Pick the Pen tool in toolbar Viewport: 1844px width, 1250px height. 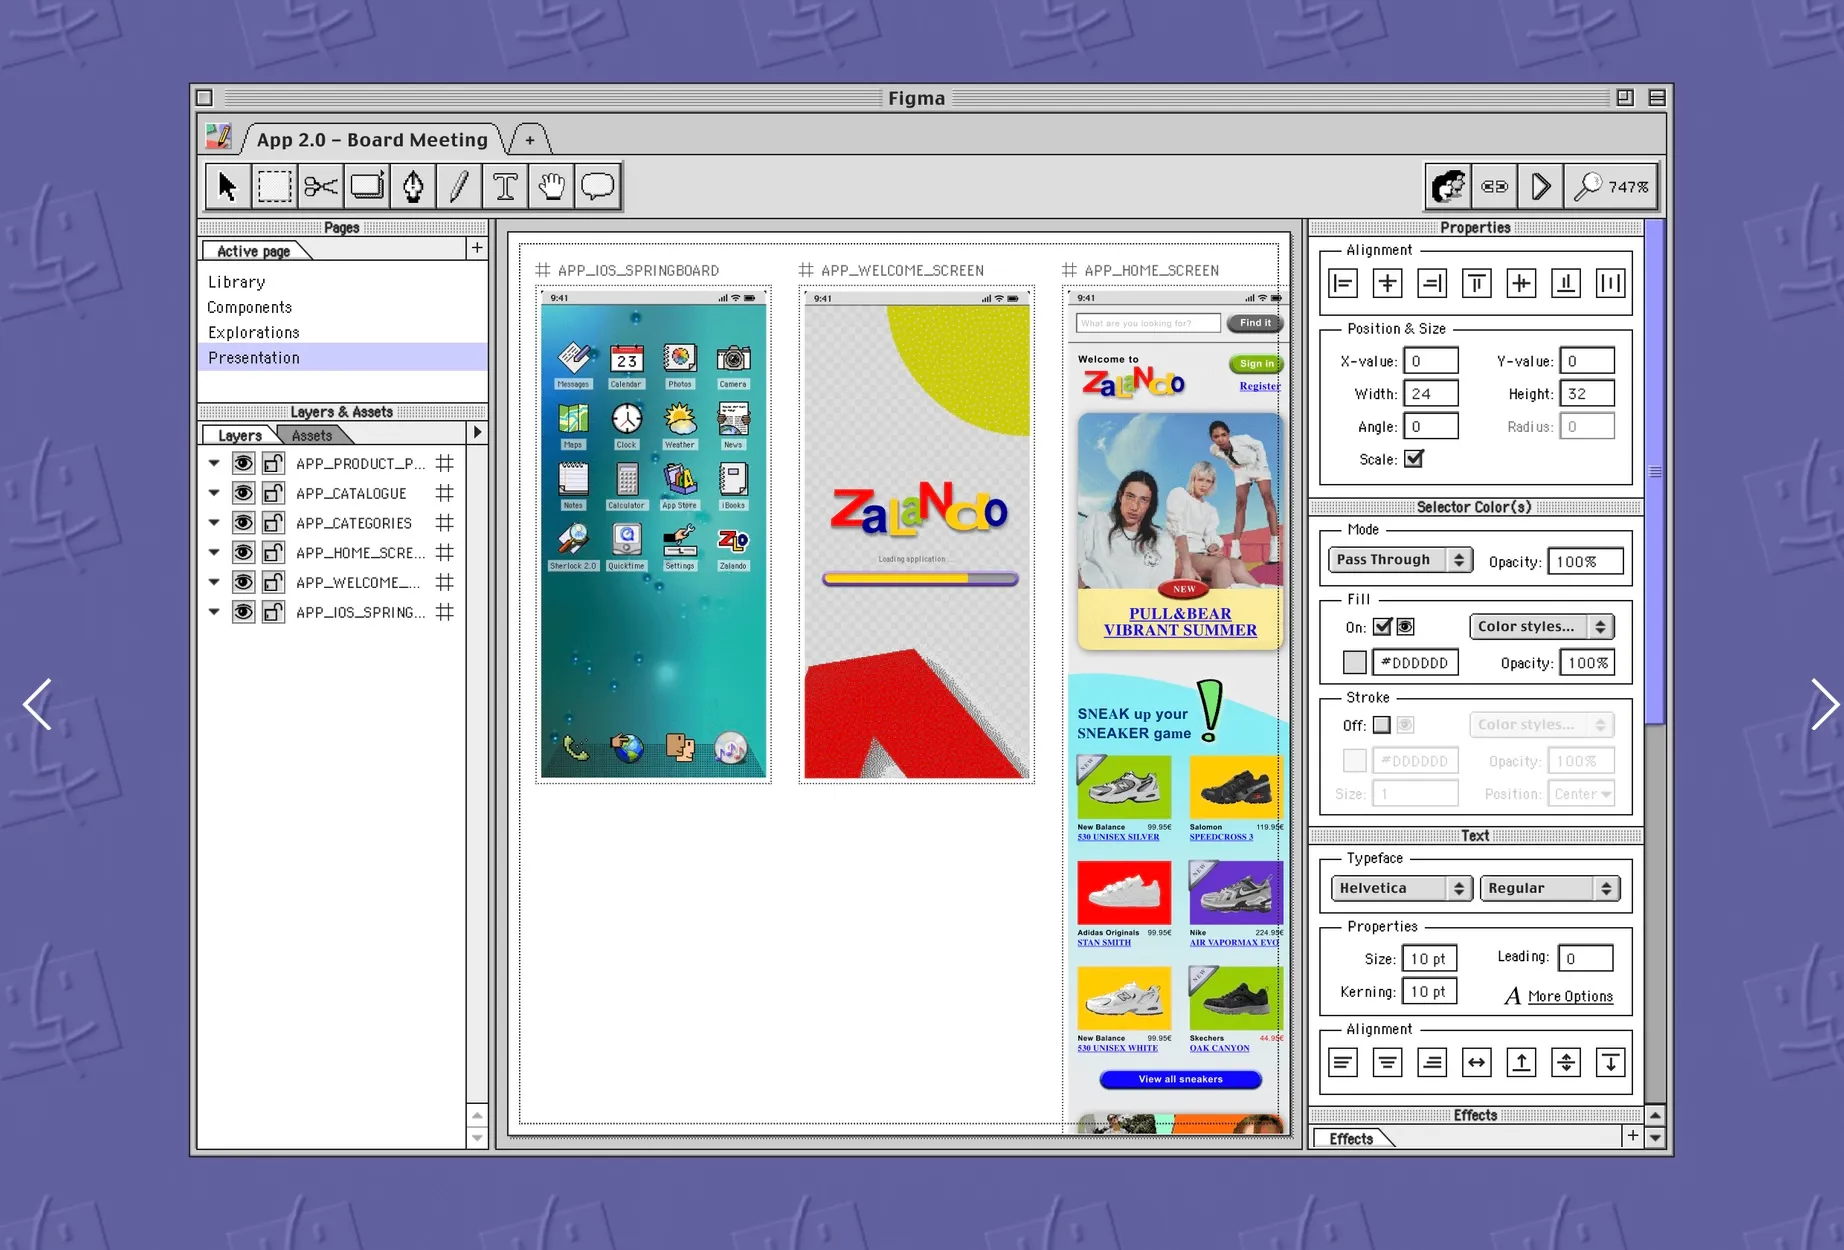coord(413,187)
